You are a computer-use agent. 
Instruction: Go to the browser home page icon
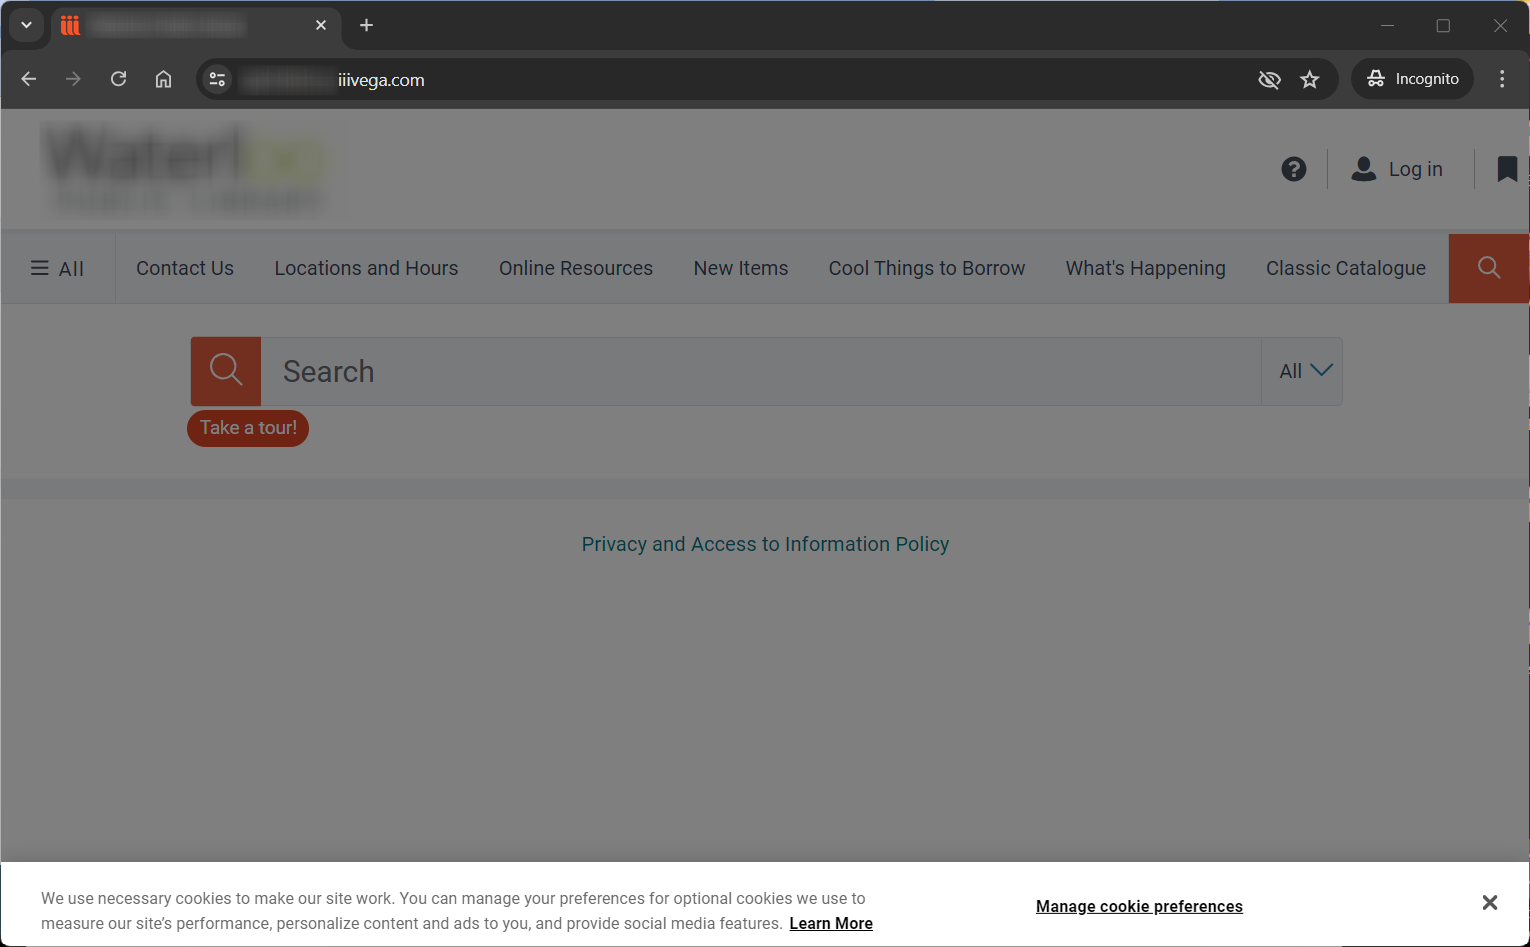[163, 79]
